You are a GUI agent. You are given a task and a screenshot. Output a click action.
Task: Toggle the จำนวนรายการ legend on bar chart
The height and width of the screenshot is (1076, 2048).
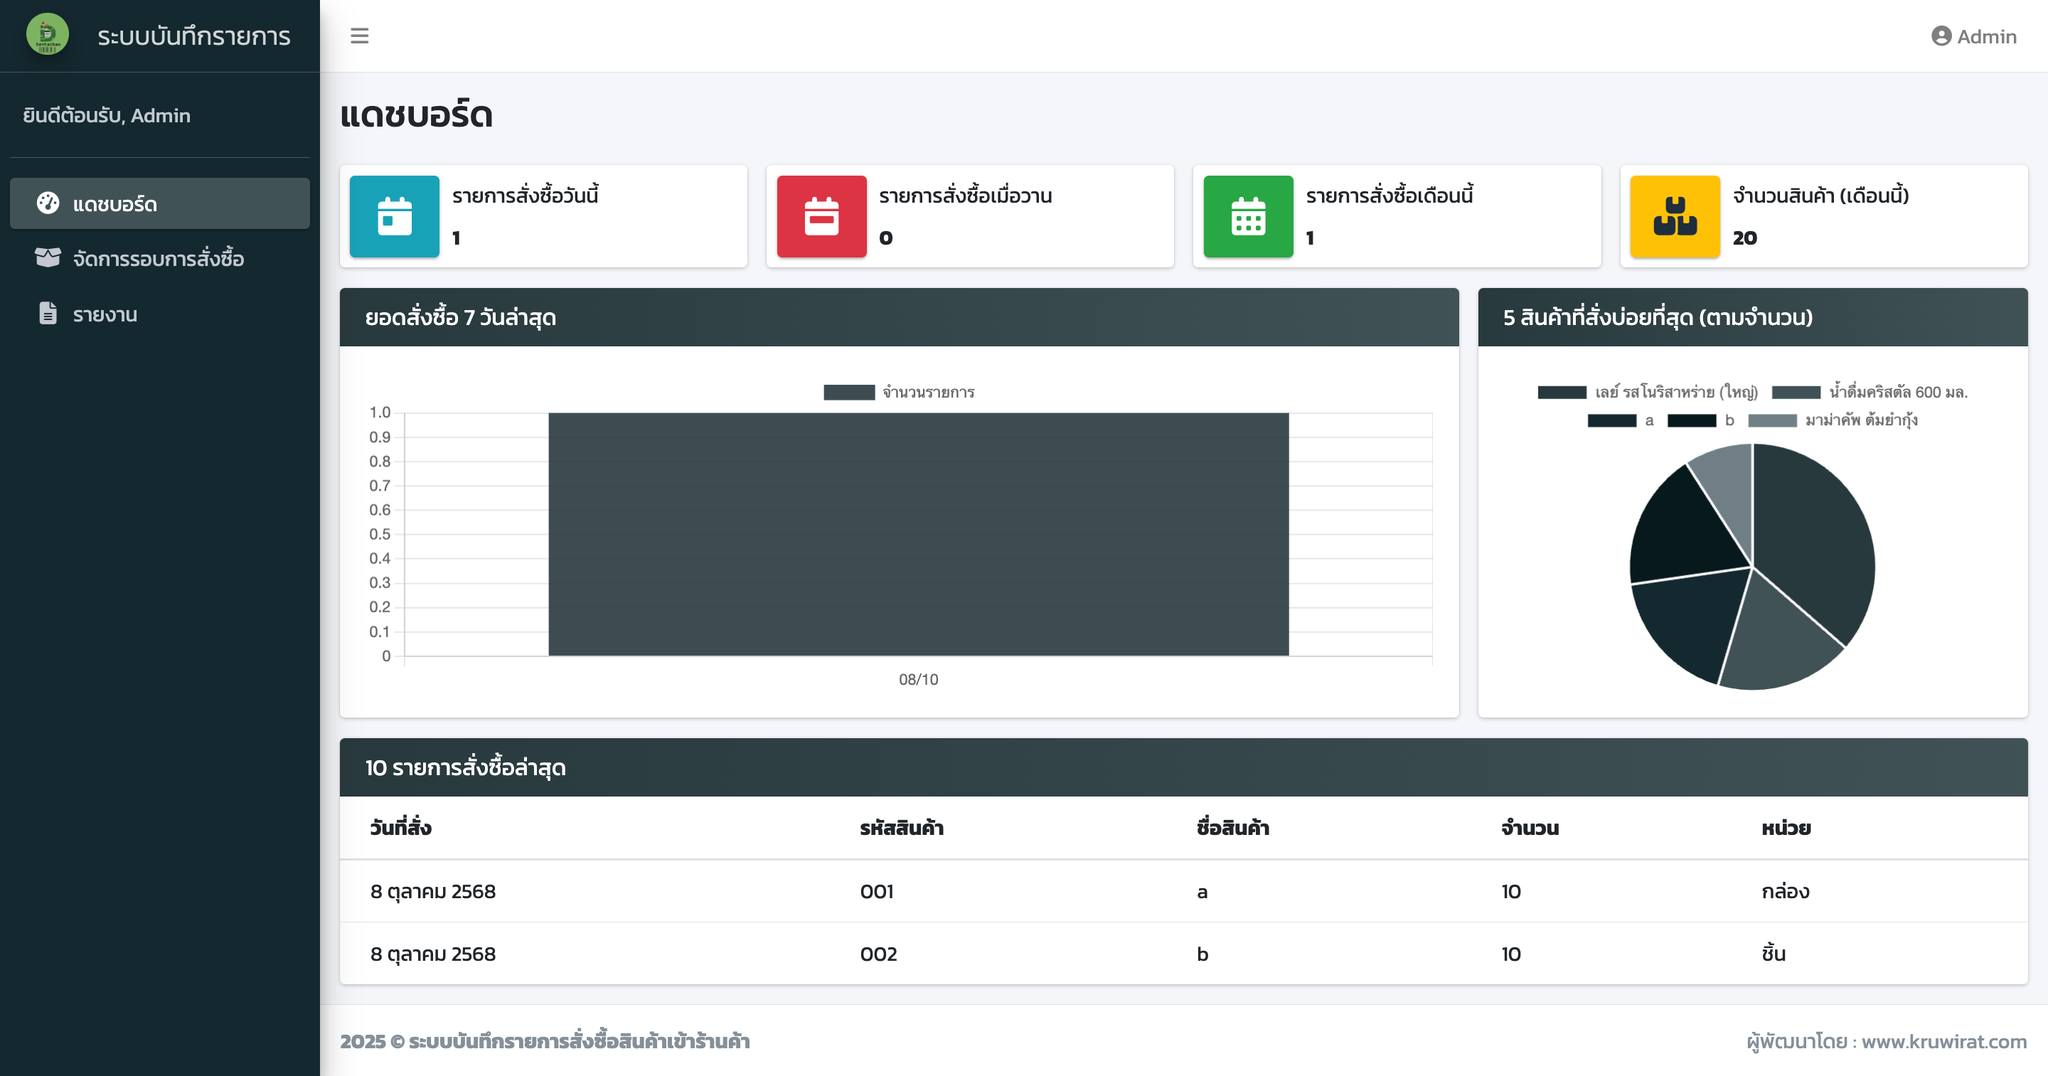point(899,392)
